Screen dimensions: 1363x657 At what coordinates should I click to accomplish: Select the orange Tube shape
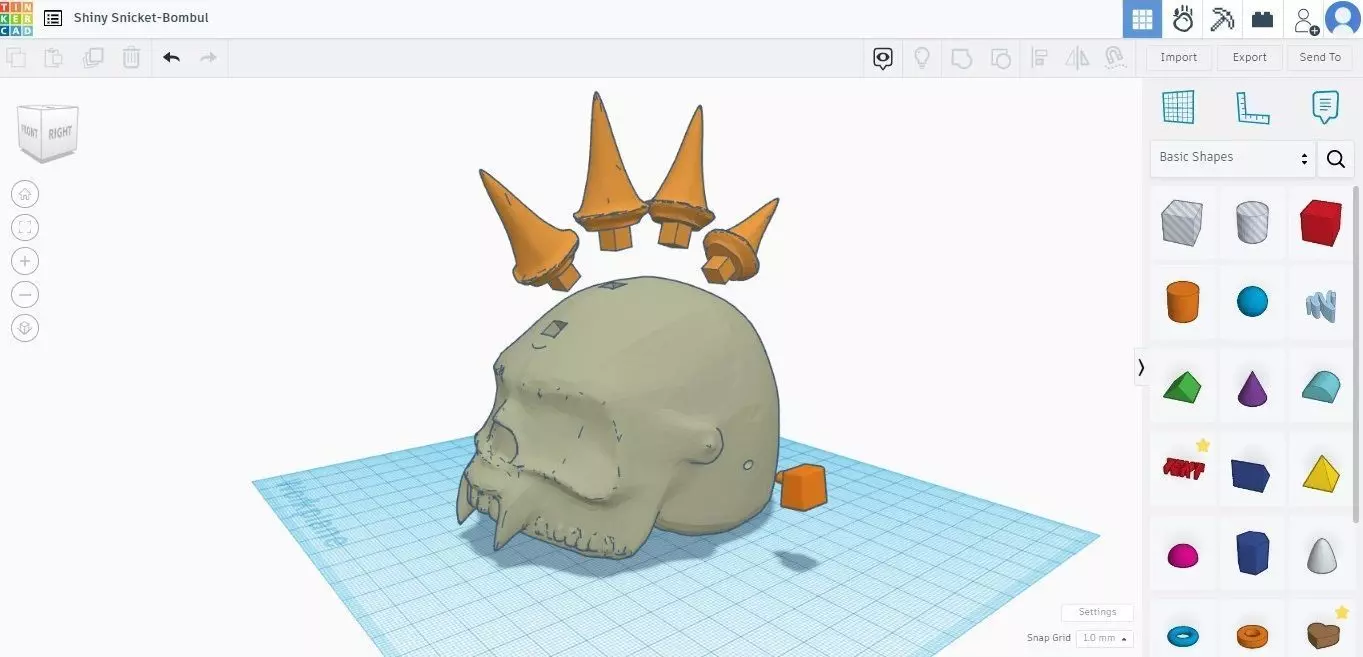1252,634
